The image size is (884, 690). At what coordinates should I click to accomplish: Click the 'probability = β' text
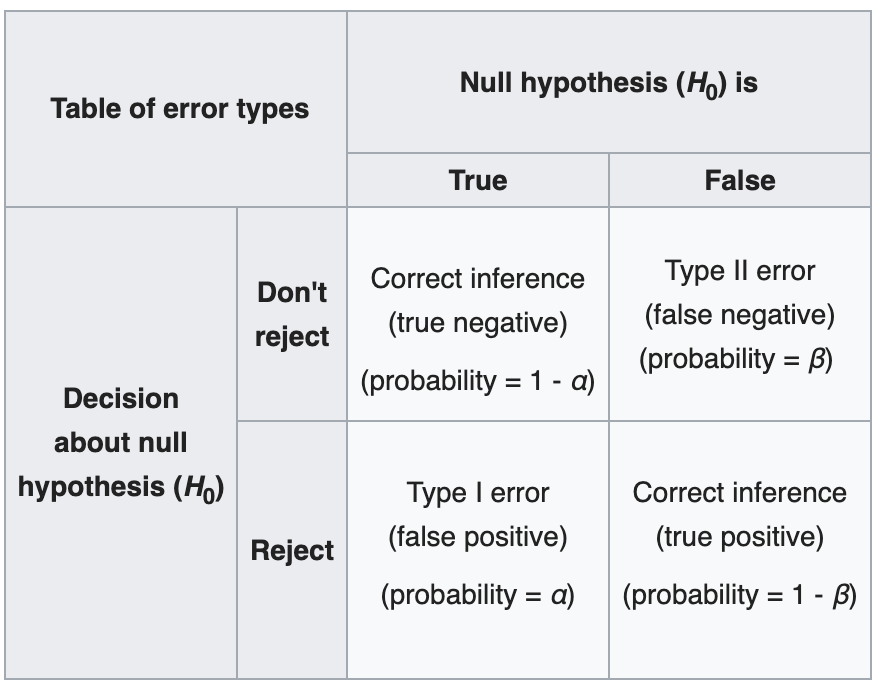click(736, 360)
